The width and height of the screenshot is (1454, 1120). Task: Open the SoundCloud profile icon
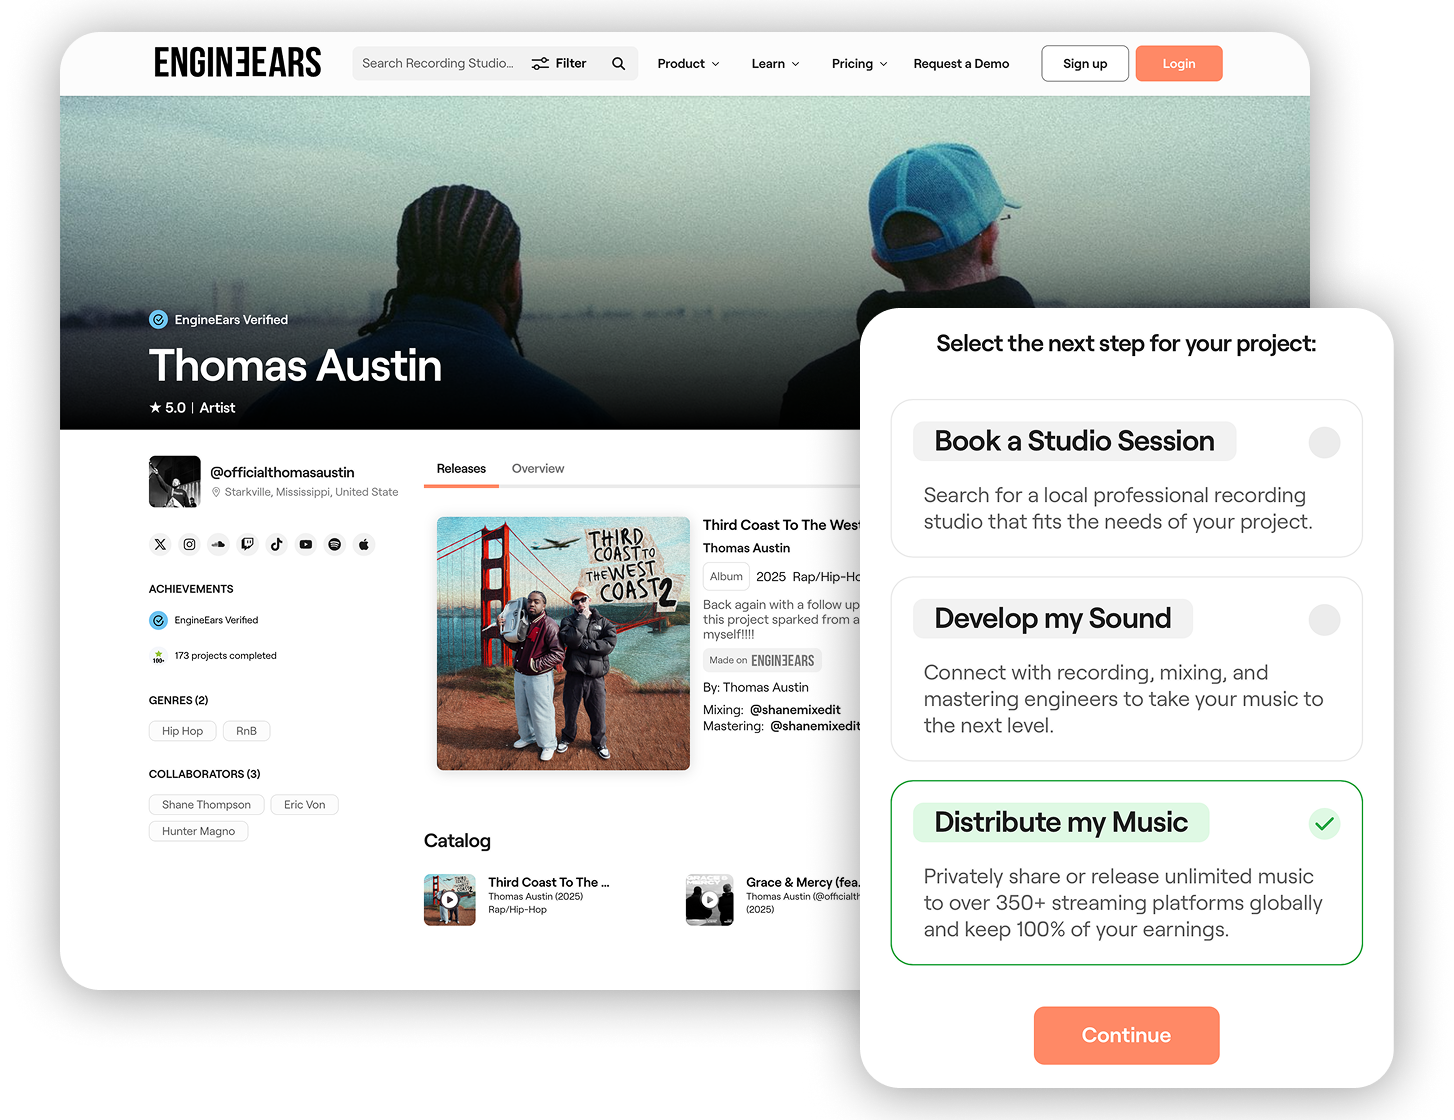tap(218, 544)
